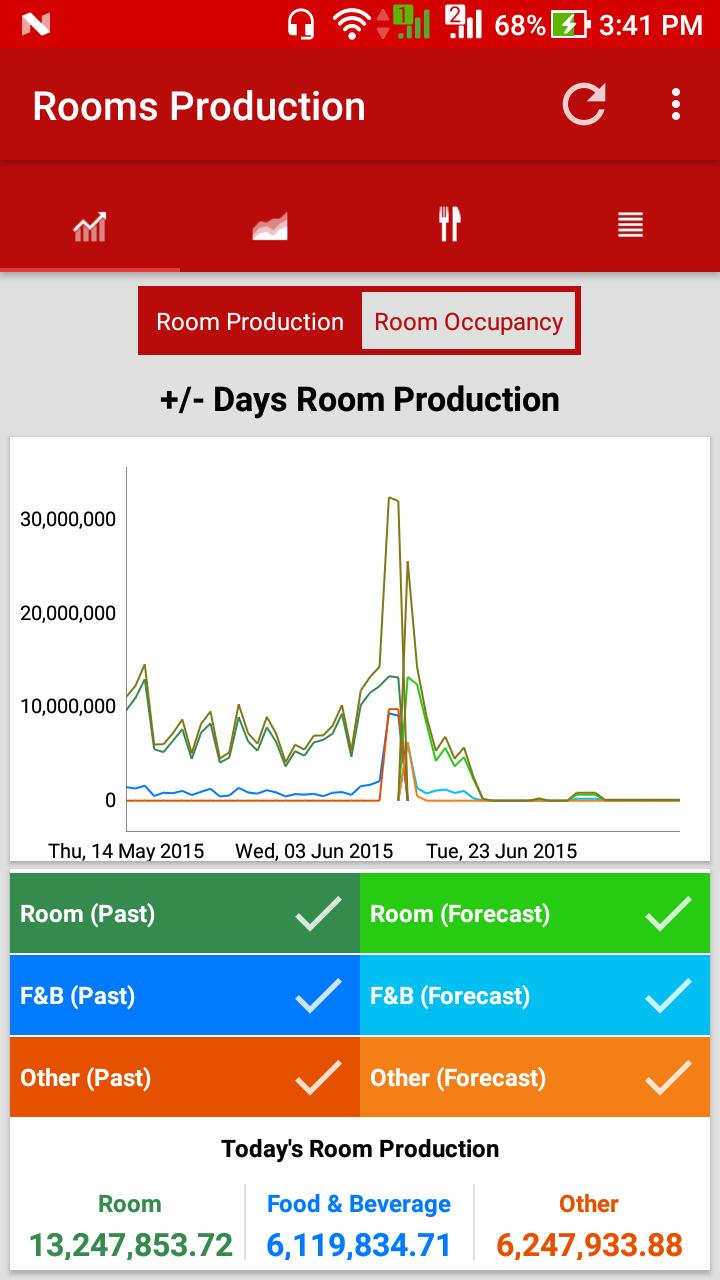Disable the F&B (Forecast) series
720x1280 pixels.
coord(535,996)
